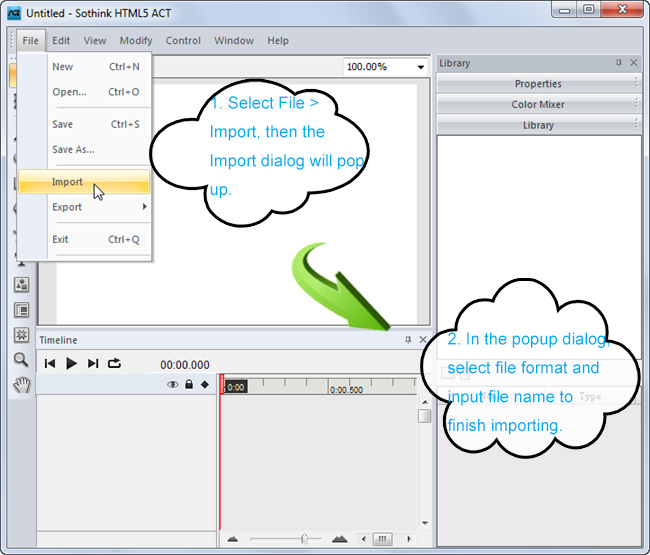The image size is (650, 555).
Task: Expand the Properties panel header
Action: tap(538, 84)
